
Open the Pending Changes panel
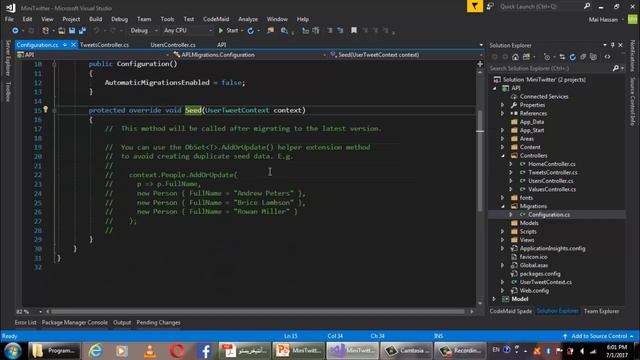pyautogui.click(x=158, y=322)
